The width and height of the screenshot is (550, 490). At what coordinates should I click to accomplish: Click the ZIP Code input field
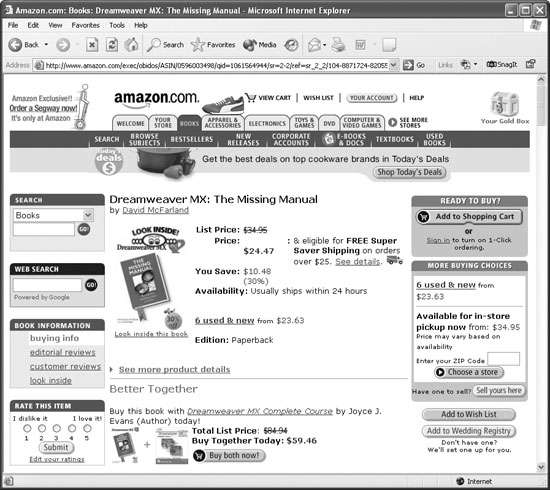tap(503, 359)
